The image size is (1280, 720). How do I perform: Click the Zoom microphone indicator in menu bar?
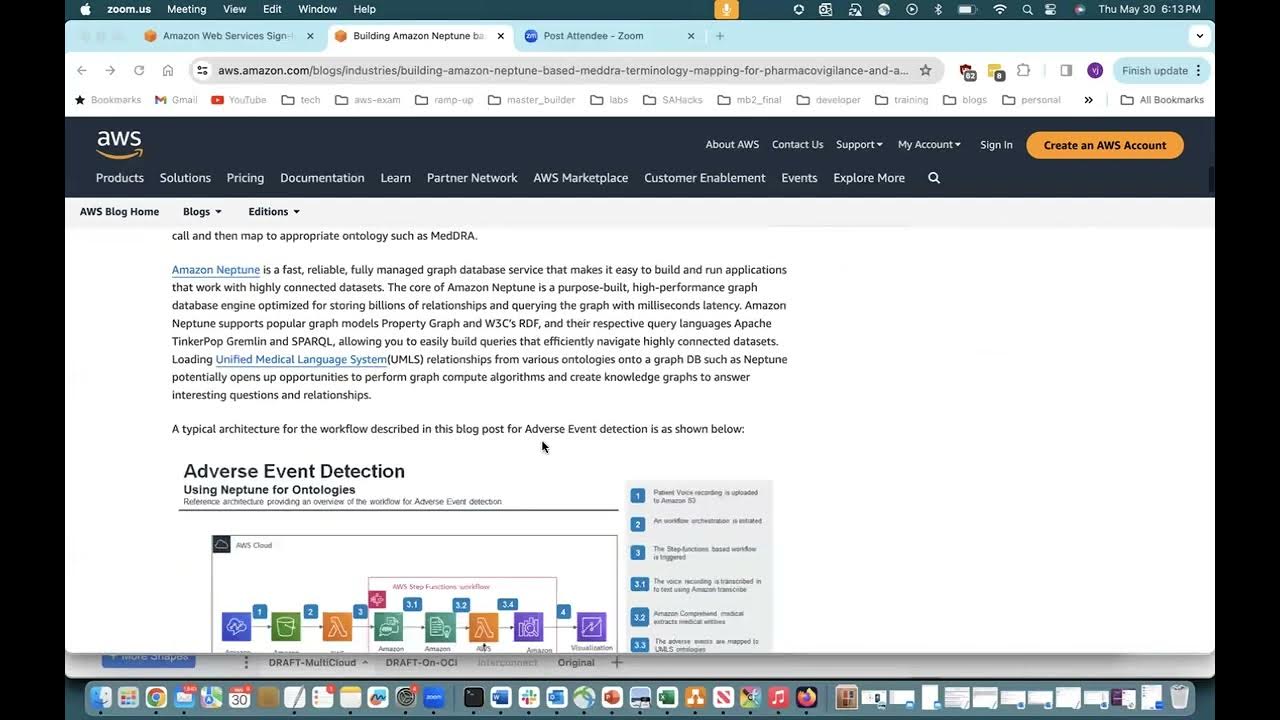(x=727, y=9)
